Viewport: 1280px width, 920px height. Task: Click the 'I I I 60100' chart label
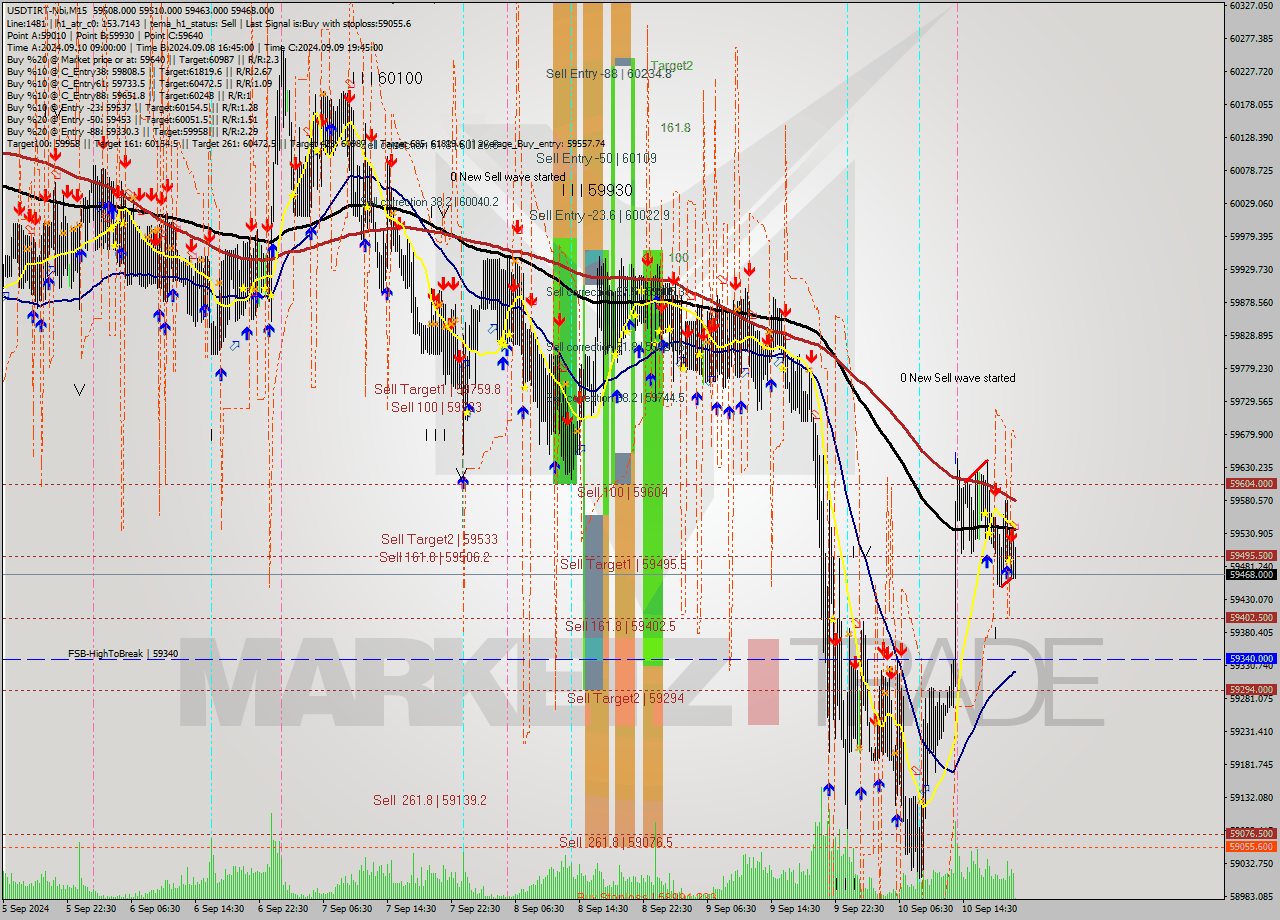click(x=385, y=78)
